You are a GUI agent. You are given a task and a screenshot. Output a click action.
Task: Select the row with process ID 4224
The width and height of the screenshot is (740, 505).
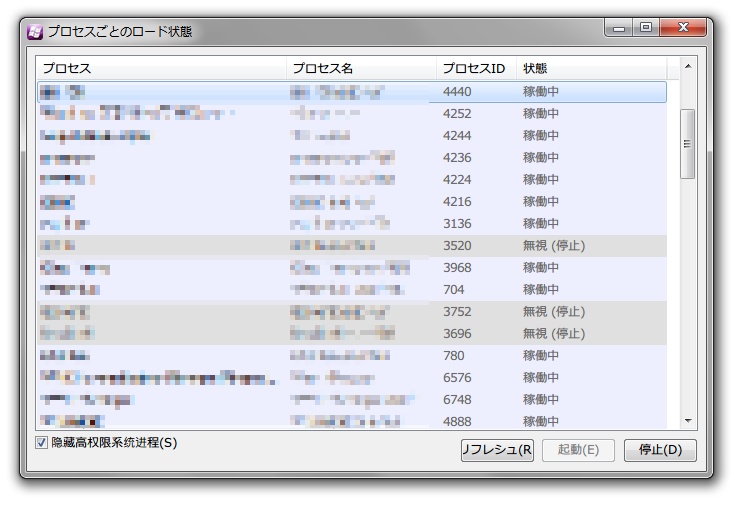(x=352, y=180)
